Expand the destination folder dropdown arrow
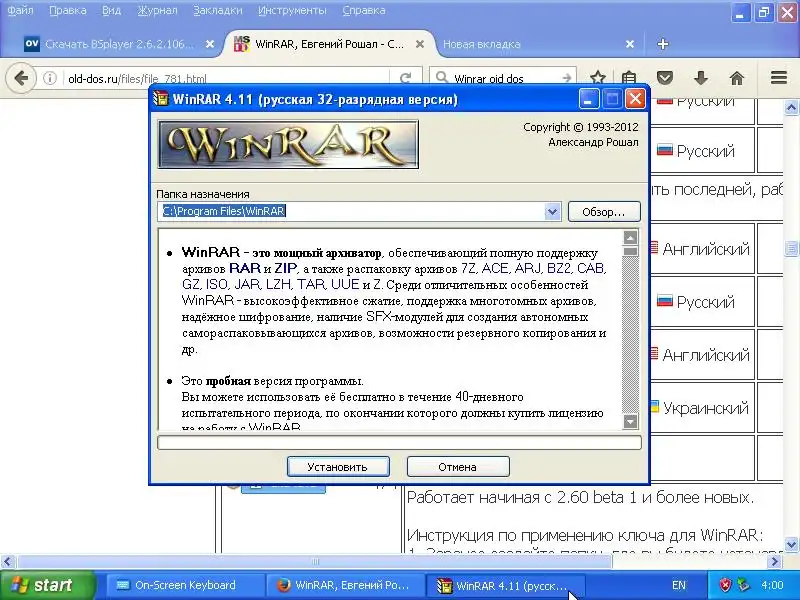 (x=552, y=211)
